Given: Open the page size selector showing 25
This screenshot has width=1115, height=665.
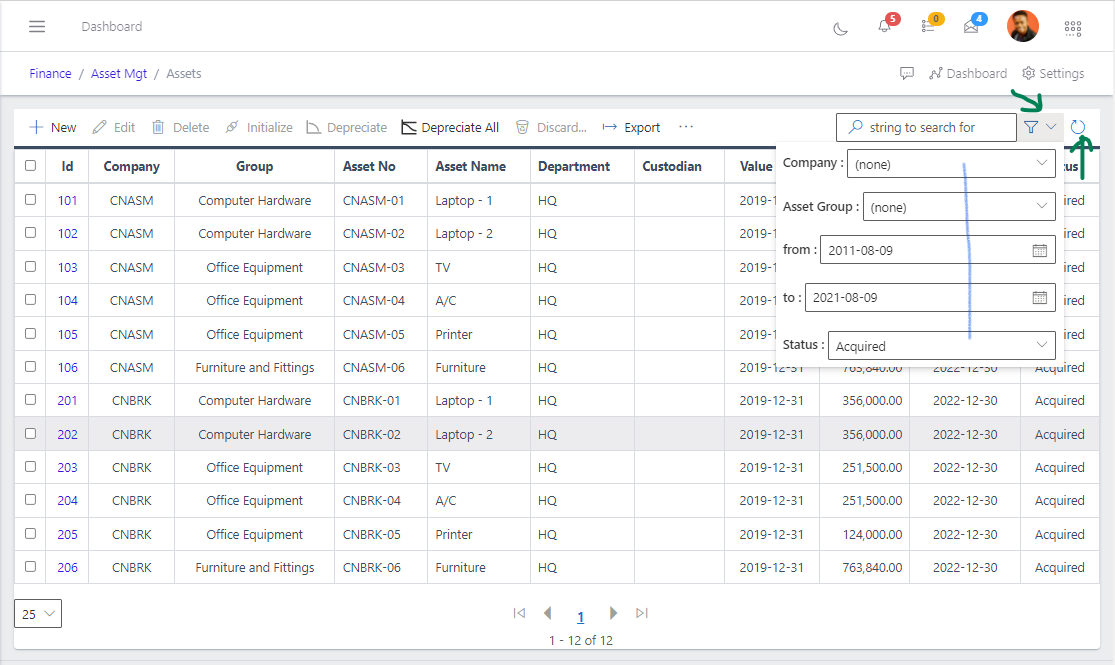Looking at the screenshot, I should 37,613.
